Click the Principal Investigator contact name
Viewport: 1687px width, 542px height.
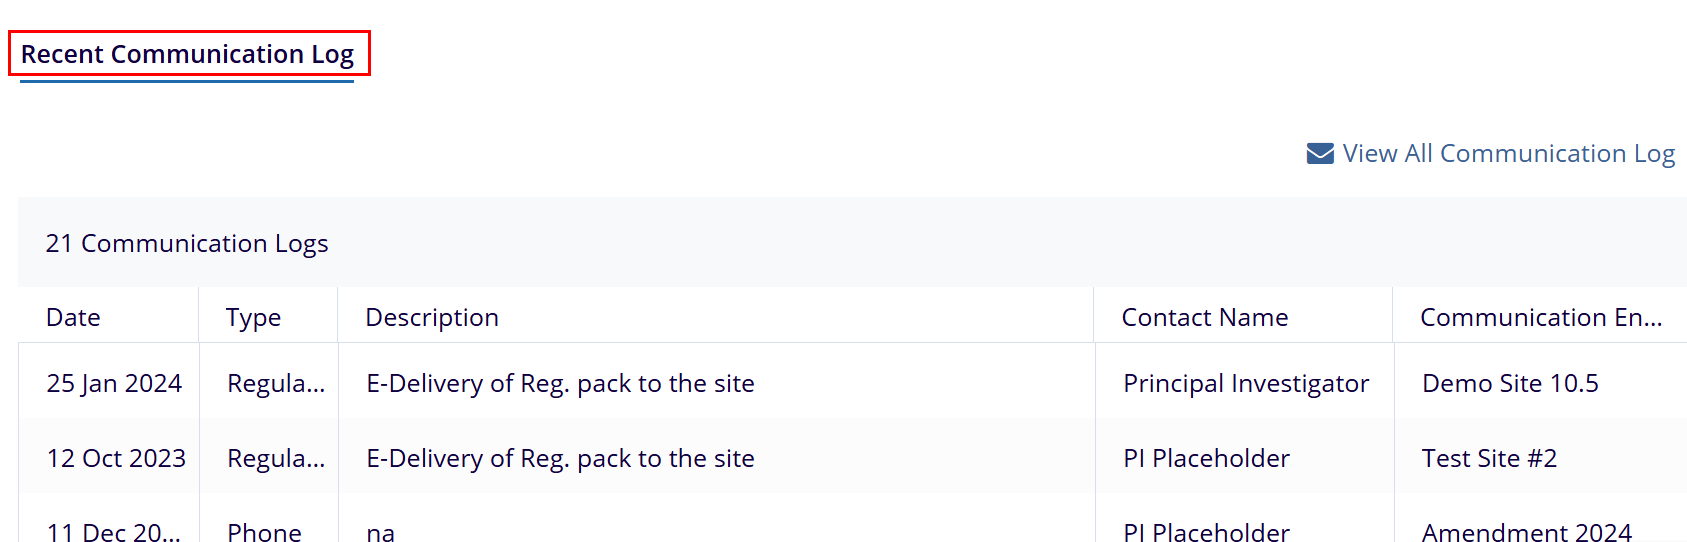click(1245, 384)
